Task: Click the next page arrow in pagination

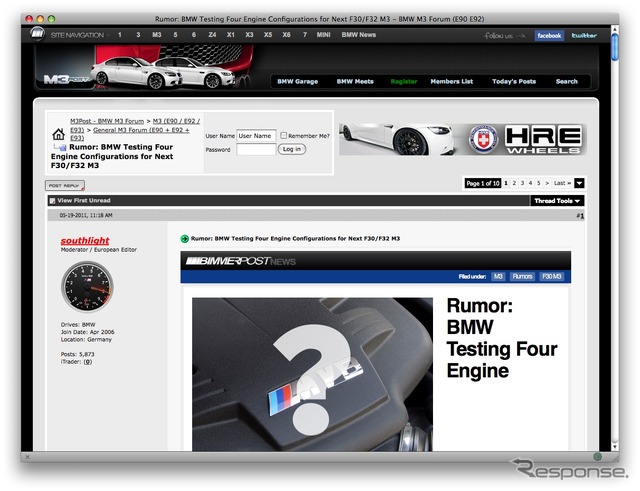Action: 547,183
